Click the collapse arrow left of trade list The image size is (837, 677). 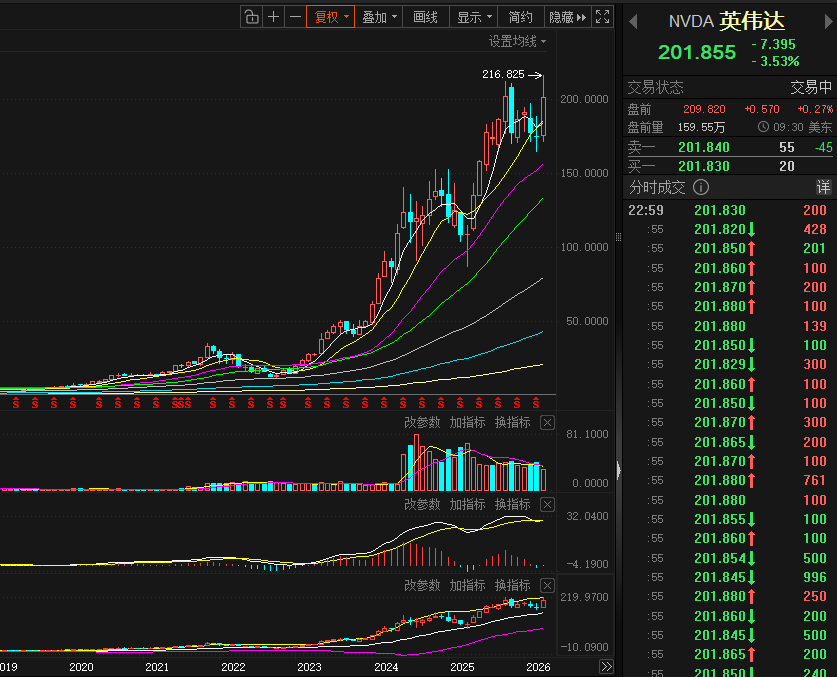click(x=619, y=470)
